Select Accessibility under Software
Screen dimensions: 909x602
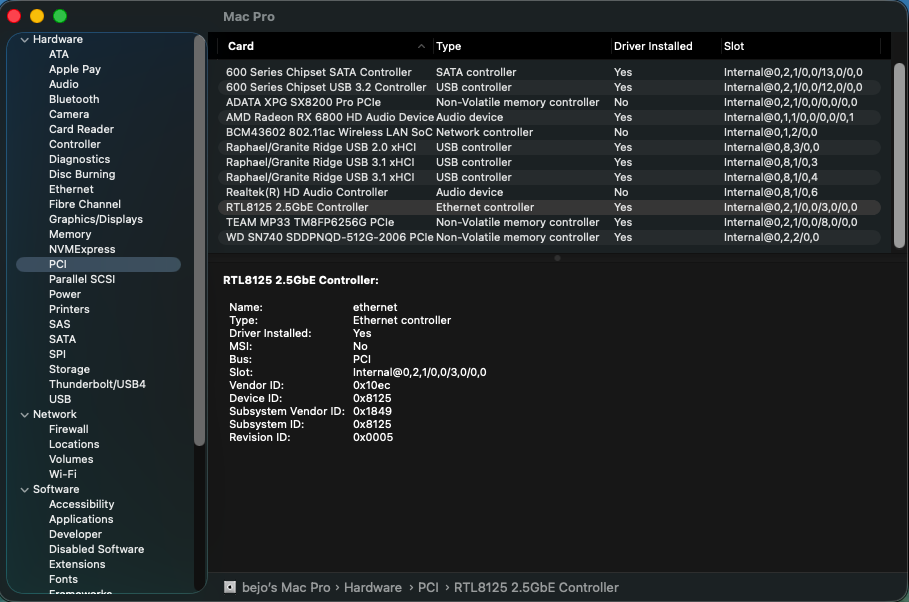click(82, 505)
